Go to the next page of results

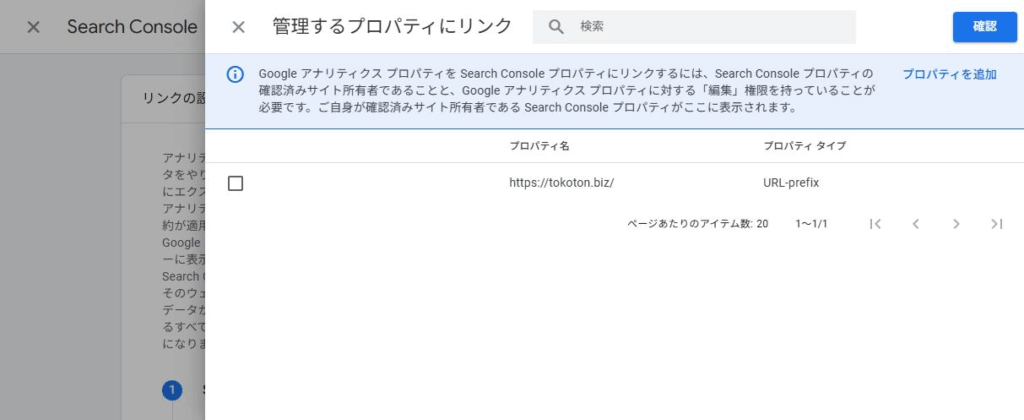coord(956,224)
